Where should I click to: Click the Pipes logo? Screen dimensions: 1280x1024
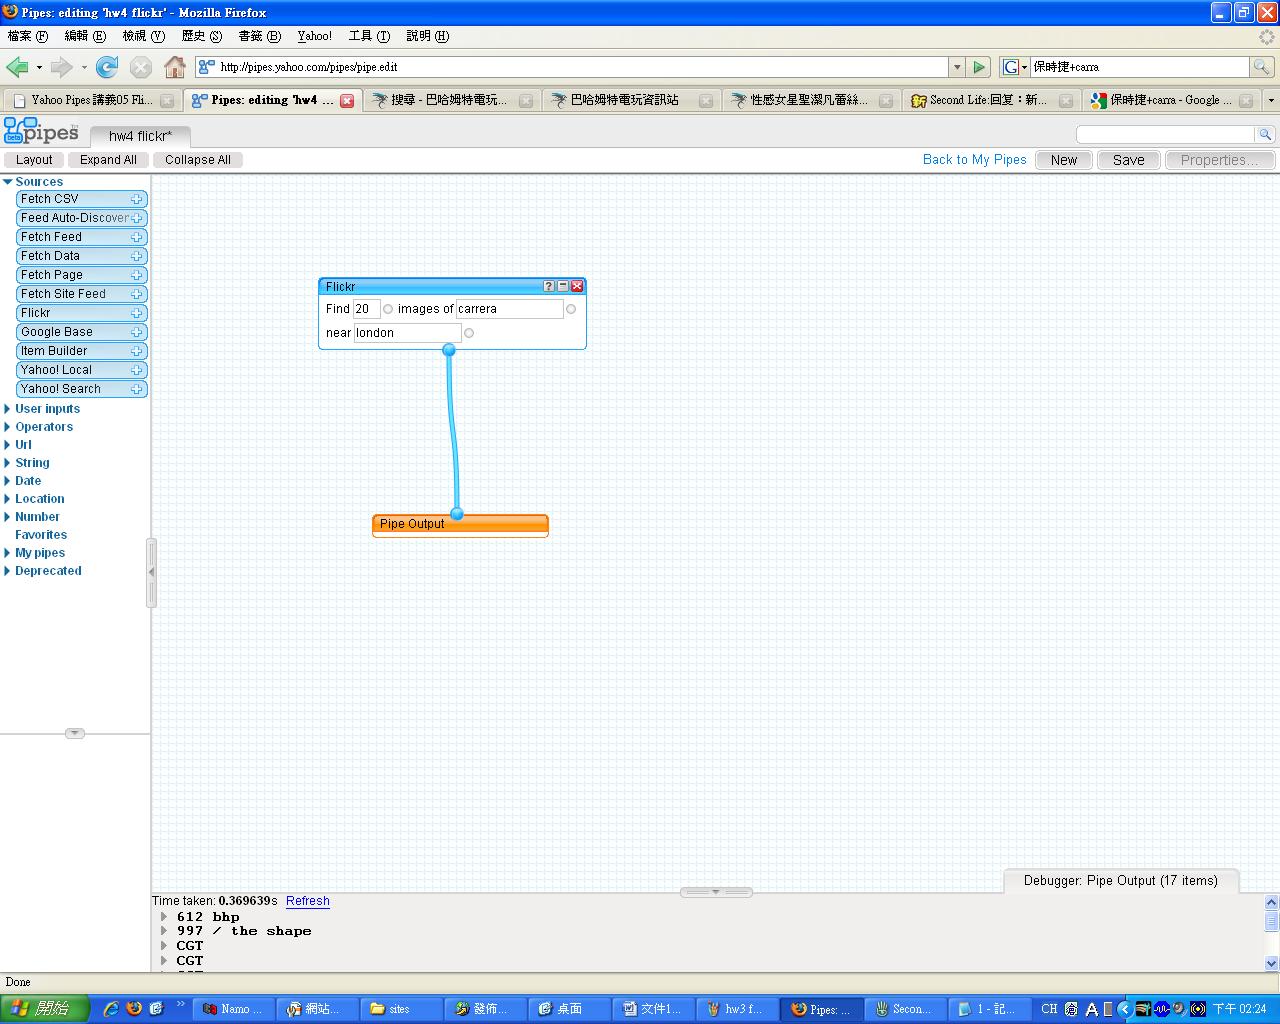coord(41,131)
